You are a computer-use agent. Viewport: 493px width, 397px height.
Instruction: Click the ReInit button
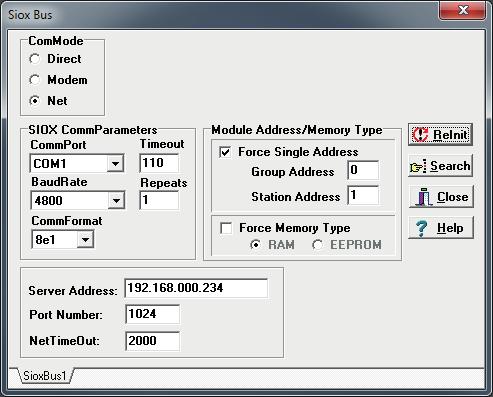point(441,134)
